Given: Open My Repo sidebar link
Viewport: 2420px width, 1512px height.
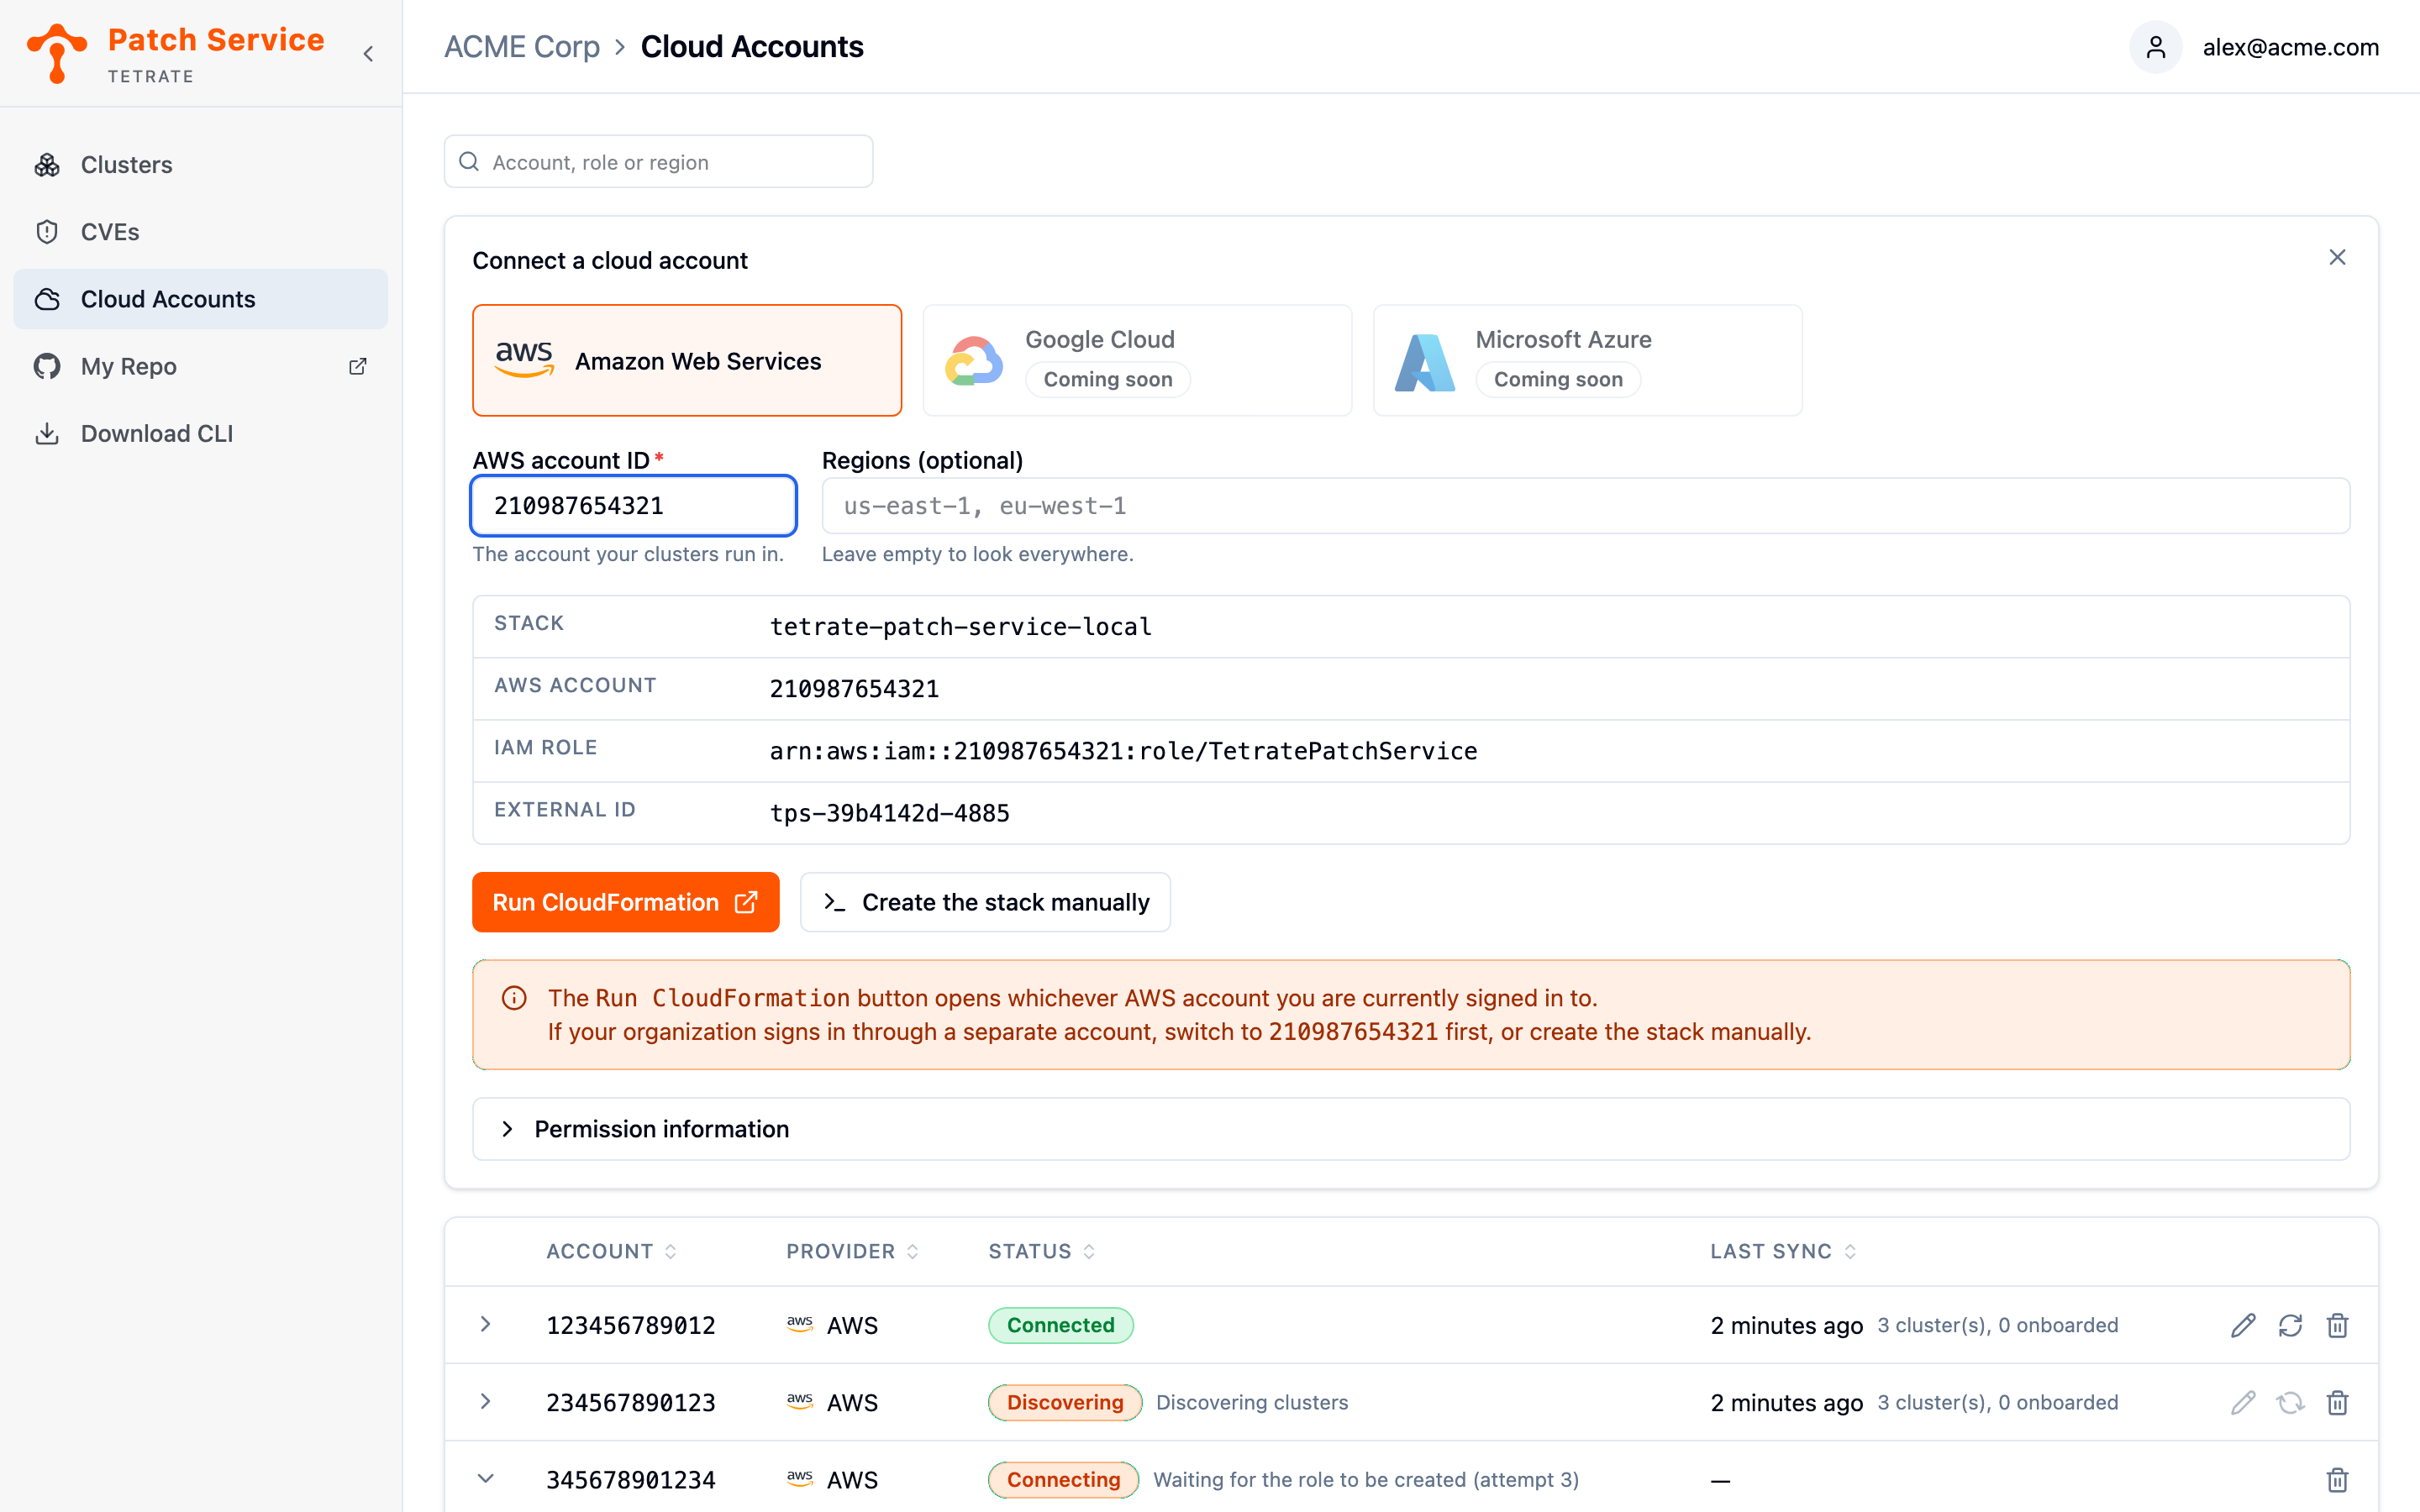Looking at the screenshot, I should (x=200, y=366).
